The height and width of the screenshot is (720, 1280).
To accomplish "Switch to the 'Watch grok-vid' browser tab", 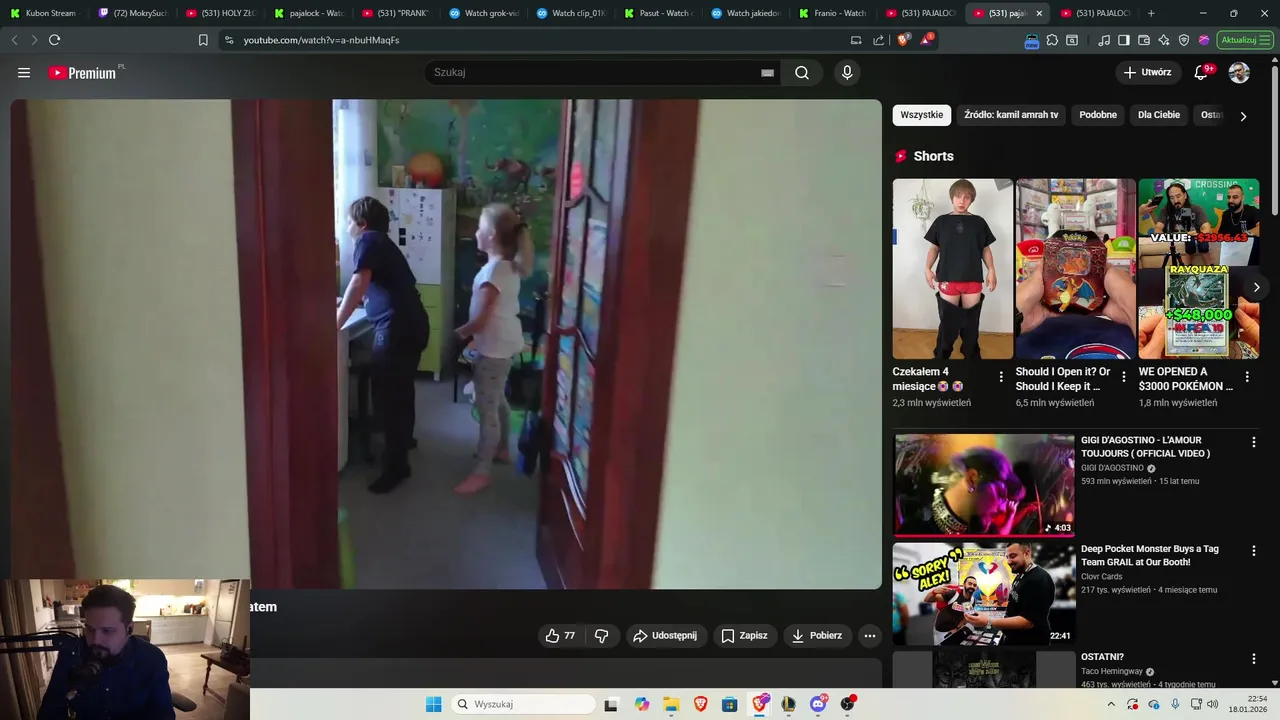I will [x=483, y=13].
